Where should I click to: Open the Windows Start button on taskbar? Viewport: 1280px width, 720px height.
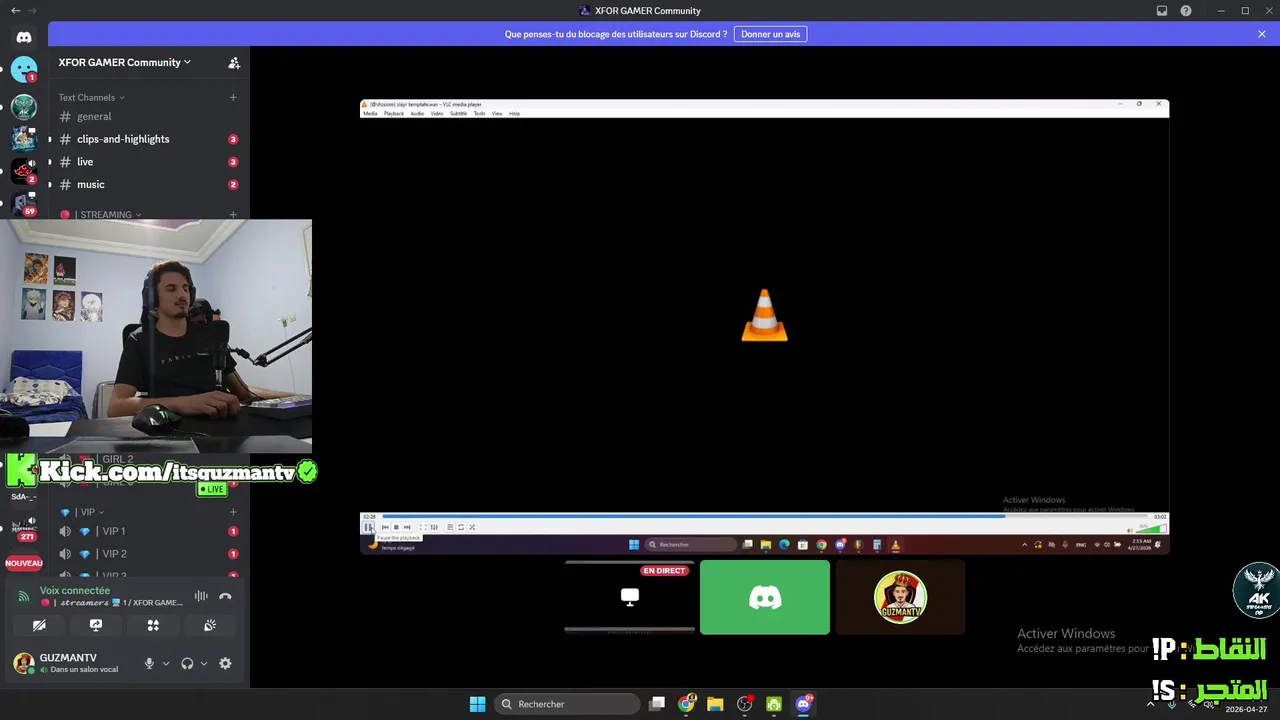(x=478, y=704)
